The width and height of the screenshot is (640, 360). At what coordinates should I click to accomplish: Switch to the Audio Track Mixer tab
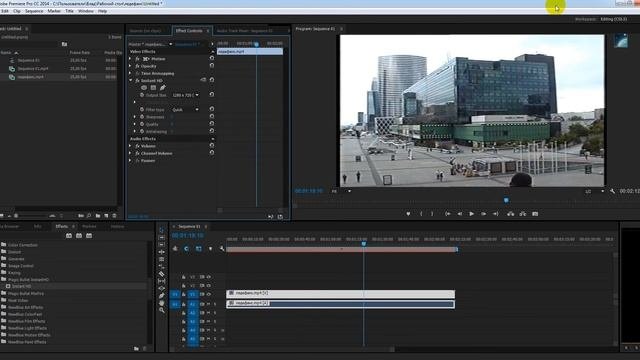(244, 31)
